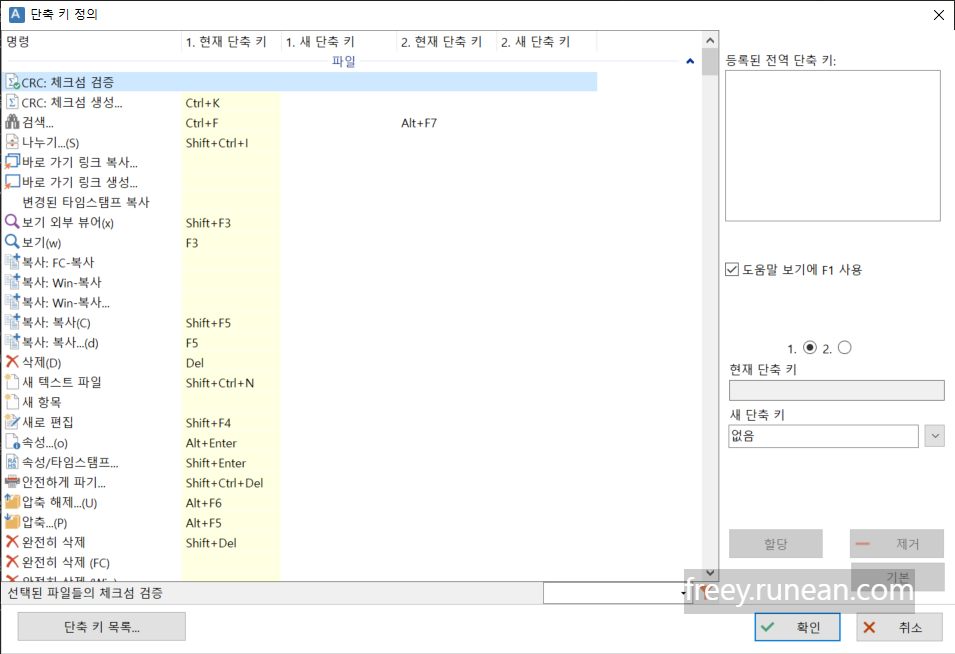Click the 나누기...(S) split icon
The width and height of the screenshot is (955, 654).
tap(12, 142)
